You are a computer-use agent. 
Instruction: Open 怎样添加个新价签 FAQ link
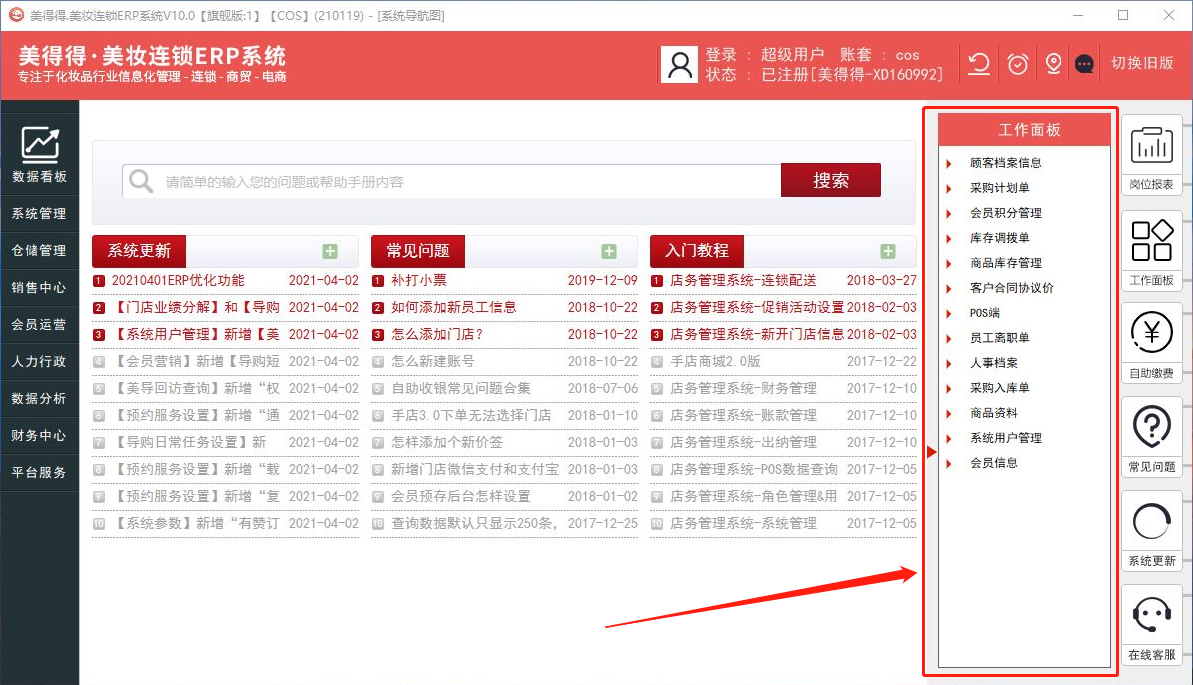(x=447, y=442)
